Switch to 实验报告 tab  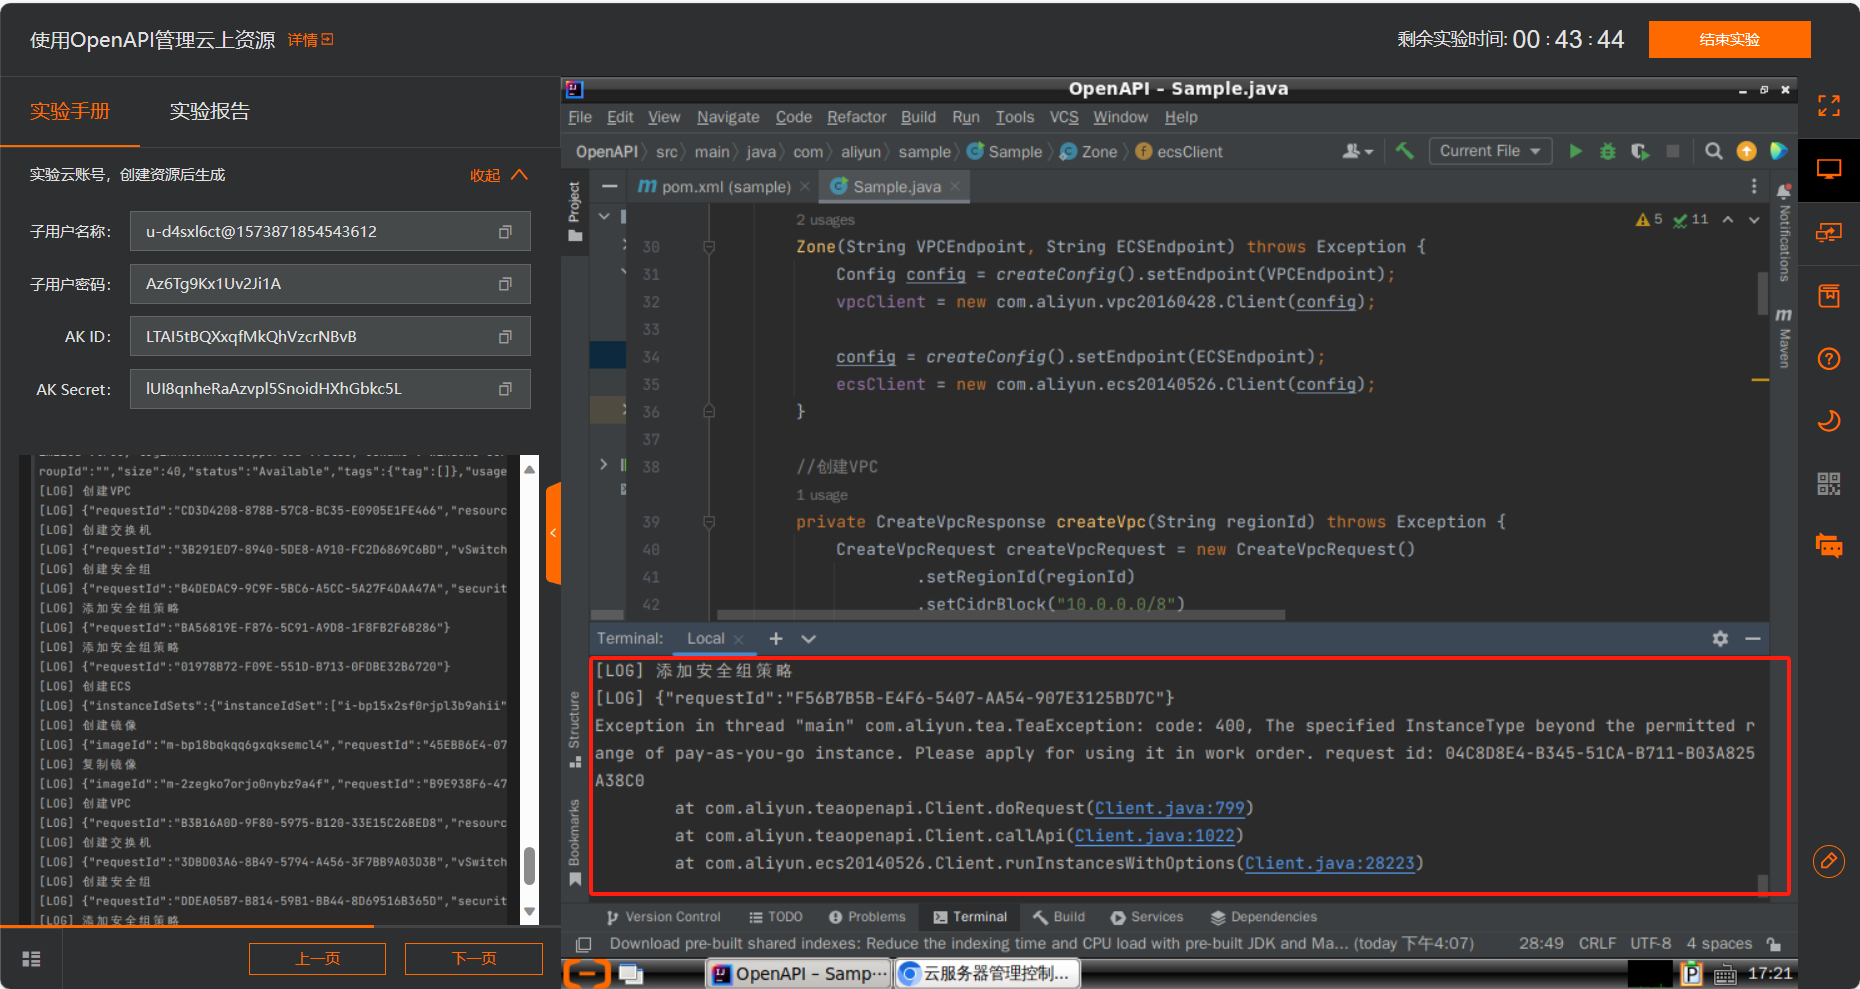point(209,111)
